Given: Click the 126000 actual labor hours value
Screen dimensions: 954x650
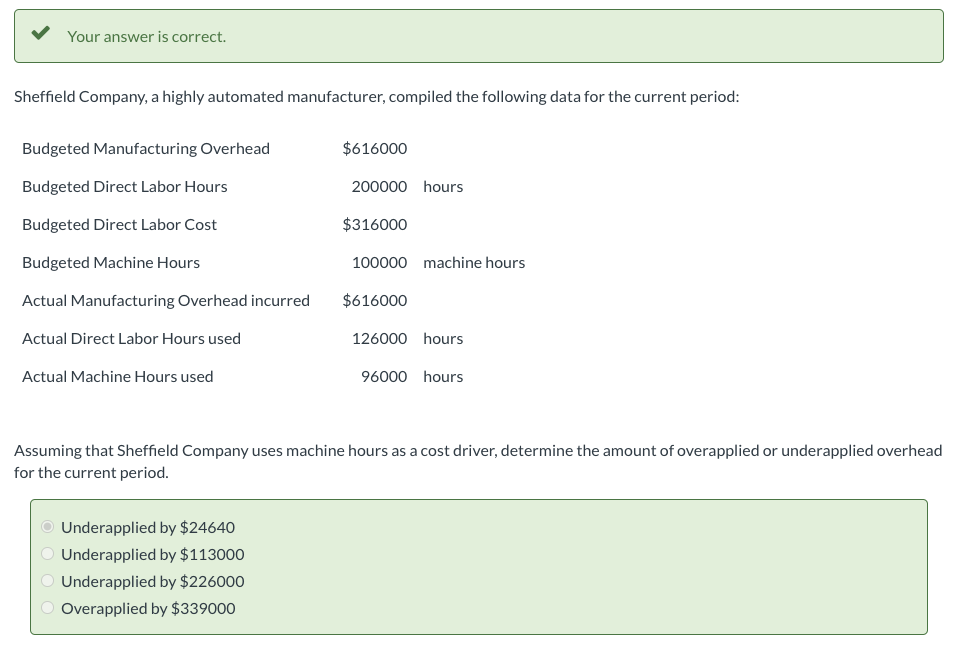Looking at the screenshot, I should [x=379, y=338].
